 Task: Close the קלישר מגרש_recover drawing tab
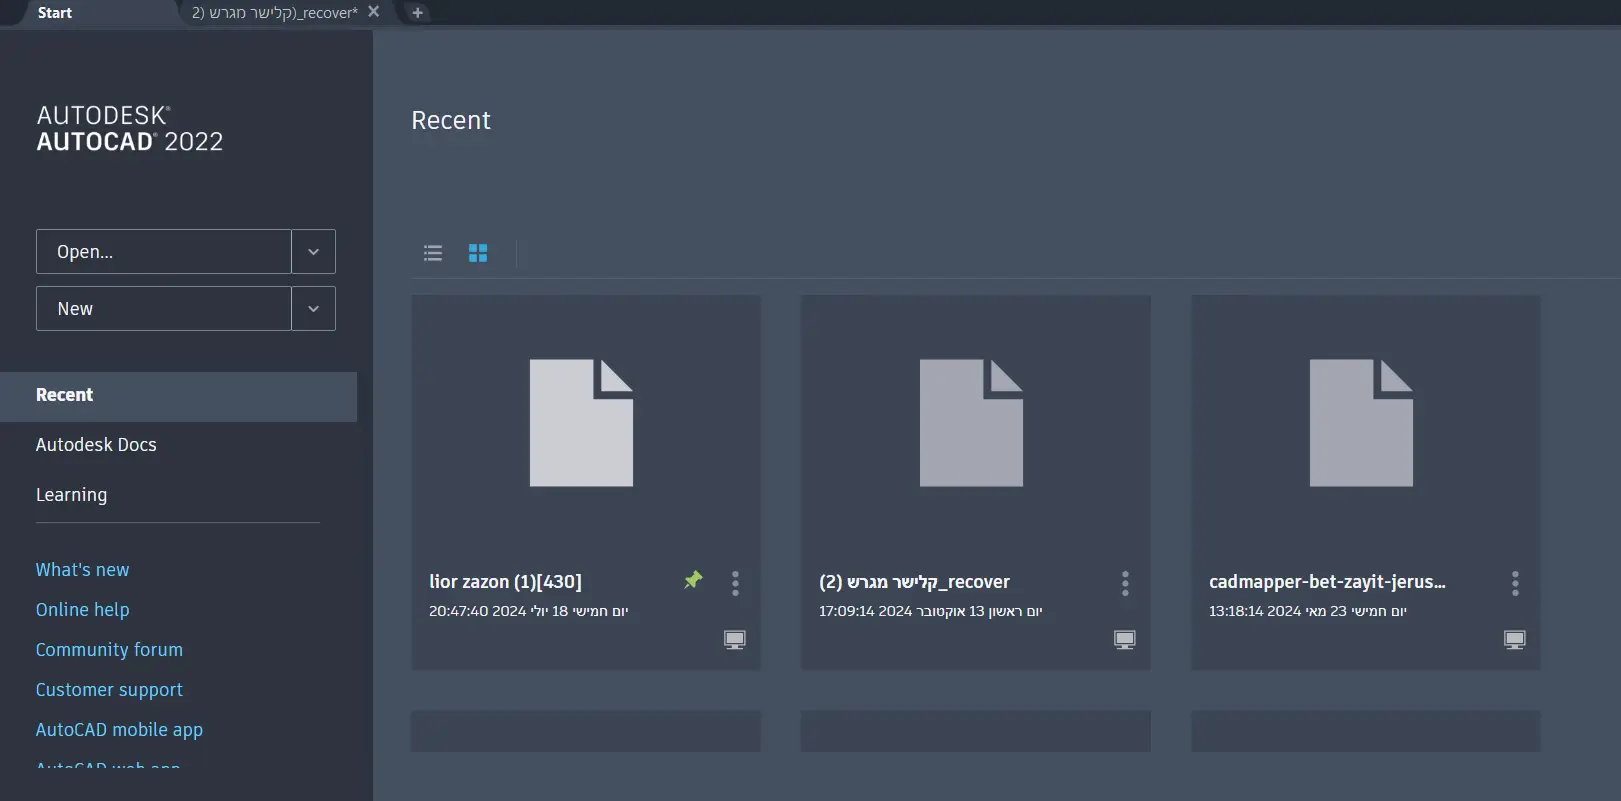click(x=374, y=12)
